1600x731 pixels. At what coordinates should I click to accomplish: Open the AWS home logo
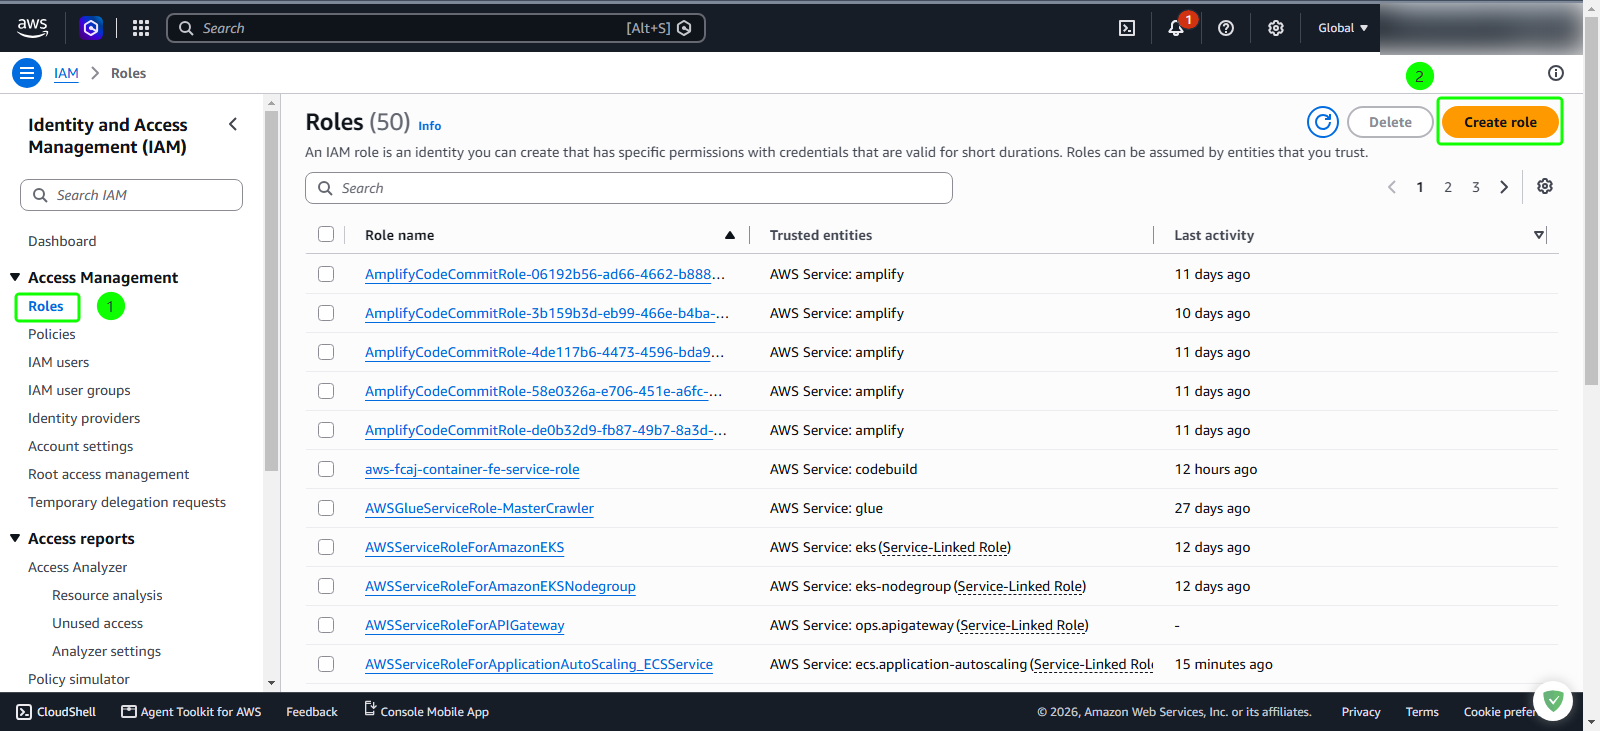32,28
